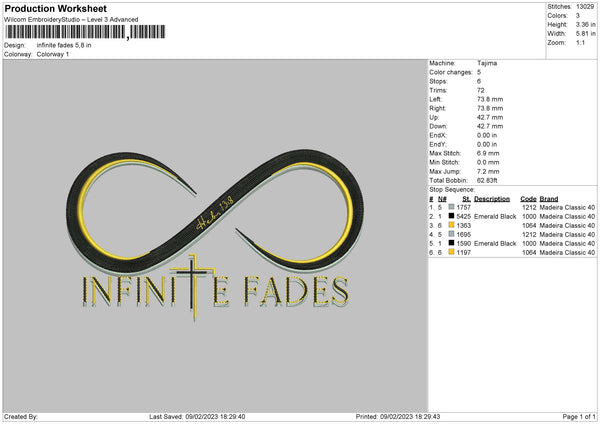Image resolution: width=600 pixels, height=424 pixels.
Task: Click the Last Saved timestamp in footer
Action: pyautogui.click(x=196, y=416)
